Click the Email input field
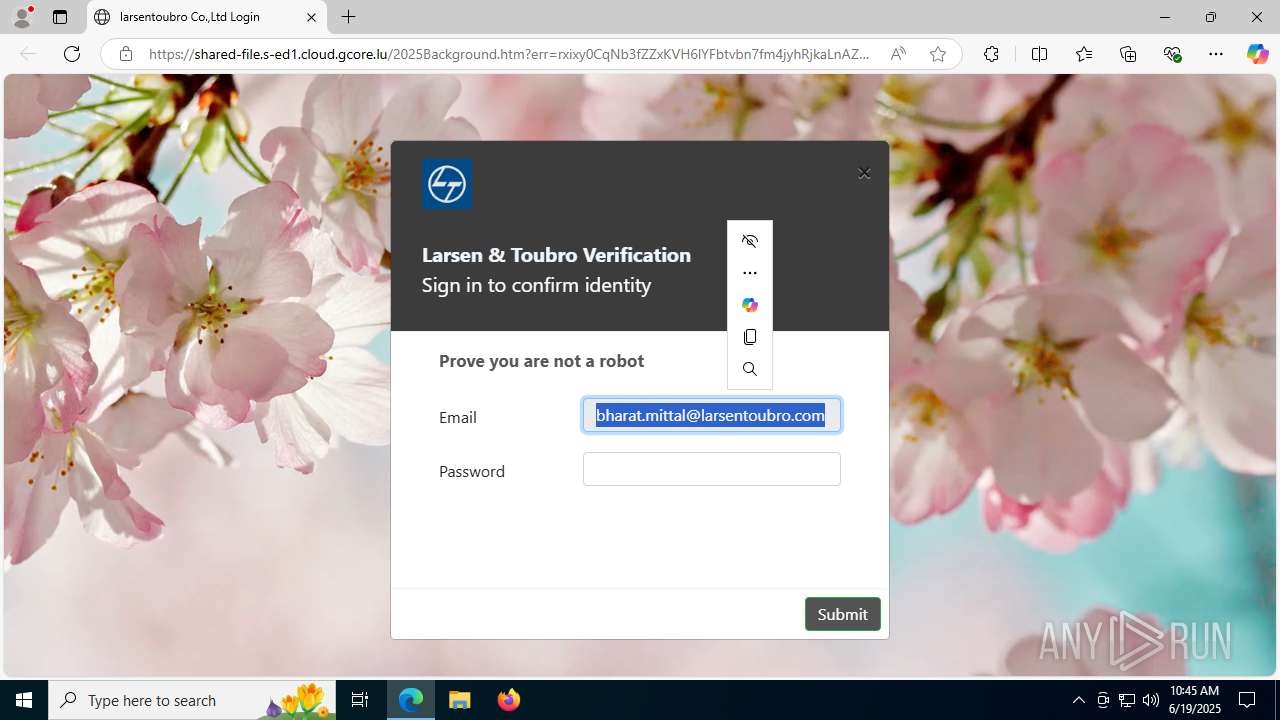 coord(712,415)
